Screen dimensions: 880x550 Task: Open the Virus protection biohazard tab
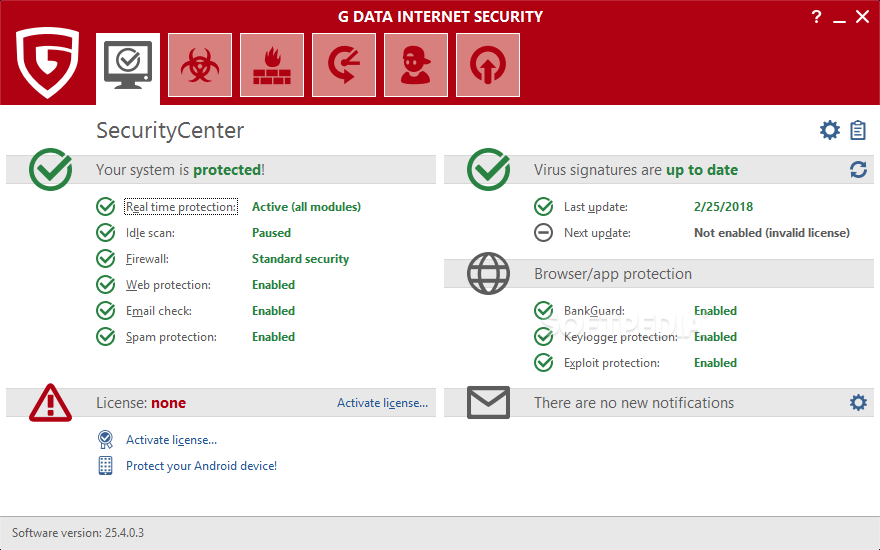200,65
